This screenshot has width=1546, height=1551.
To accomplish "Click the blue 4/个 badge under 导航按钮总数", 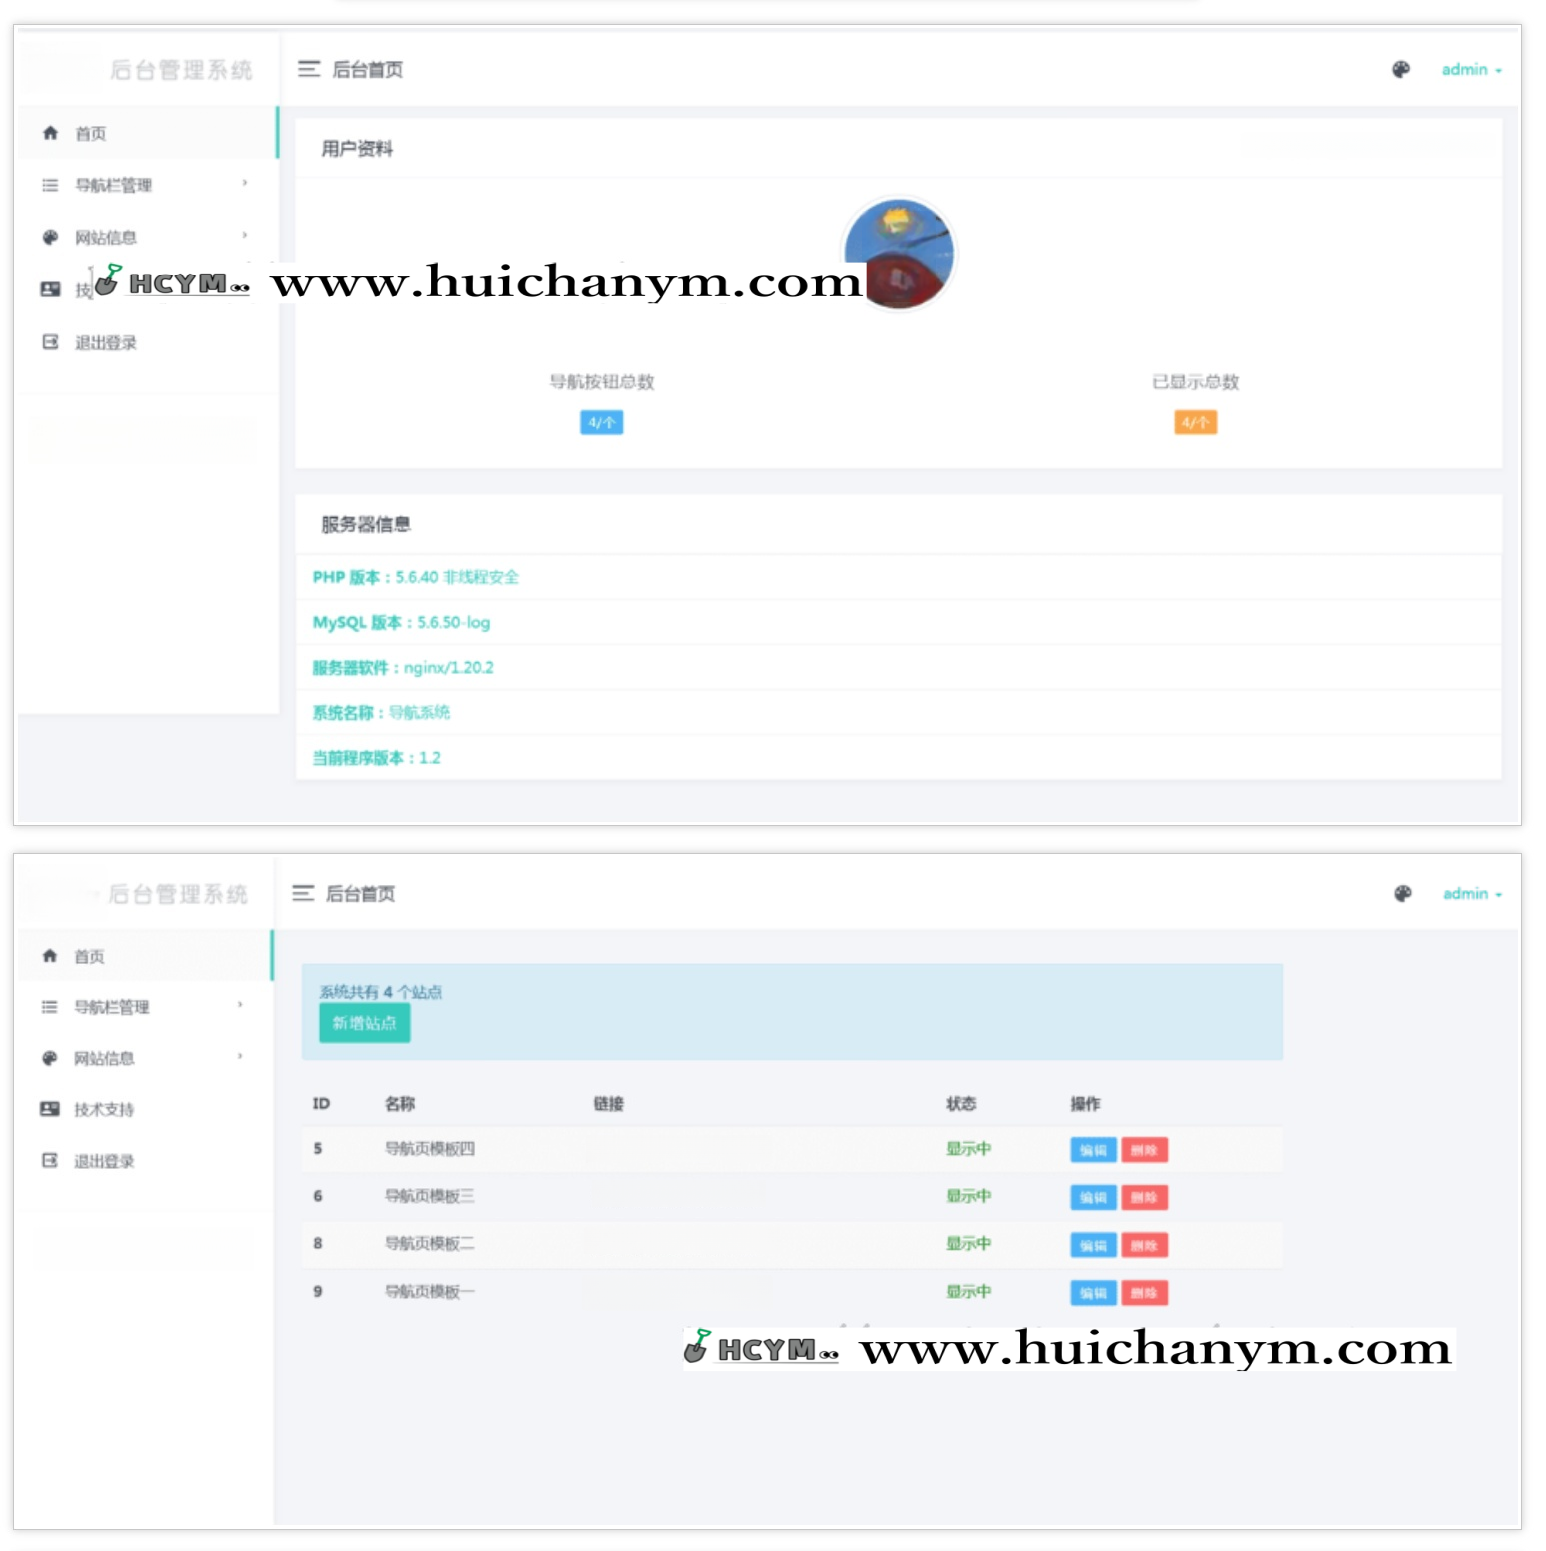I will 601,423.
